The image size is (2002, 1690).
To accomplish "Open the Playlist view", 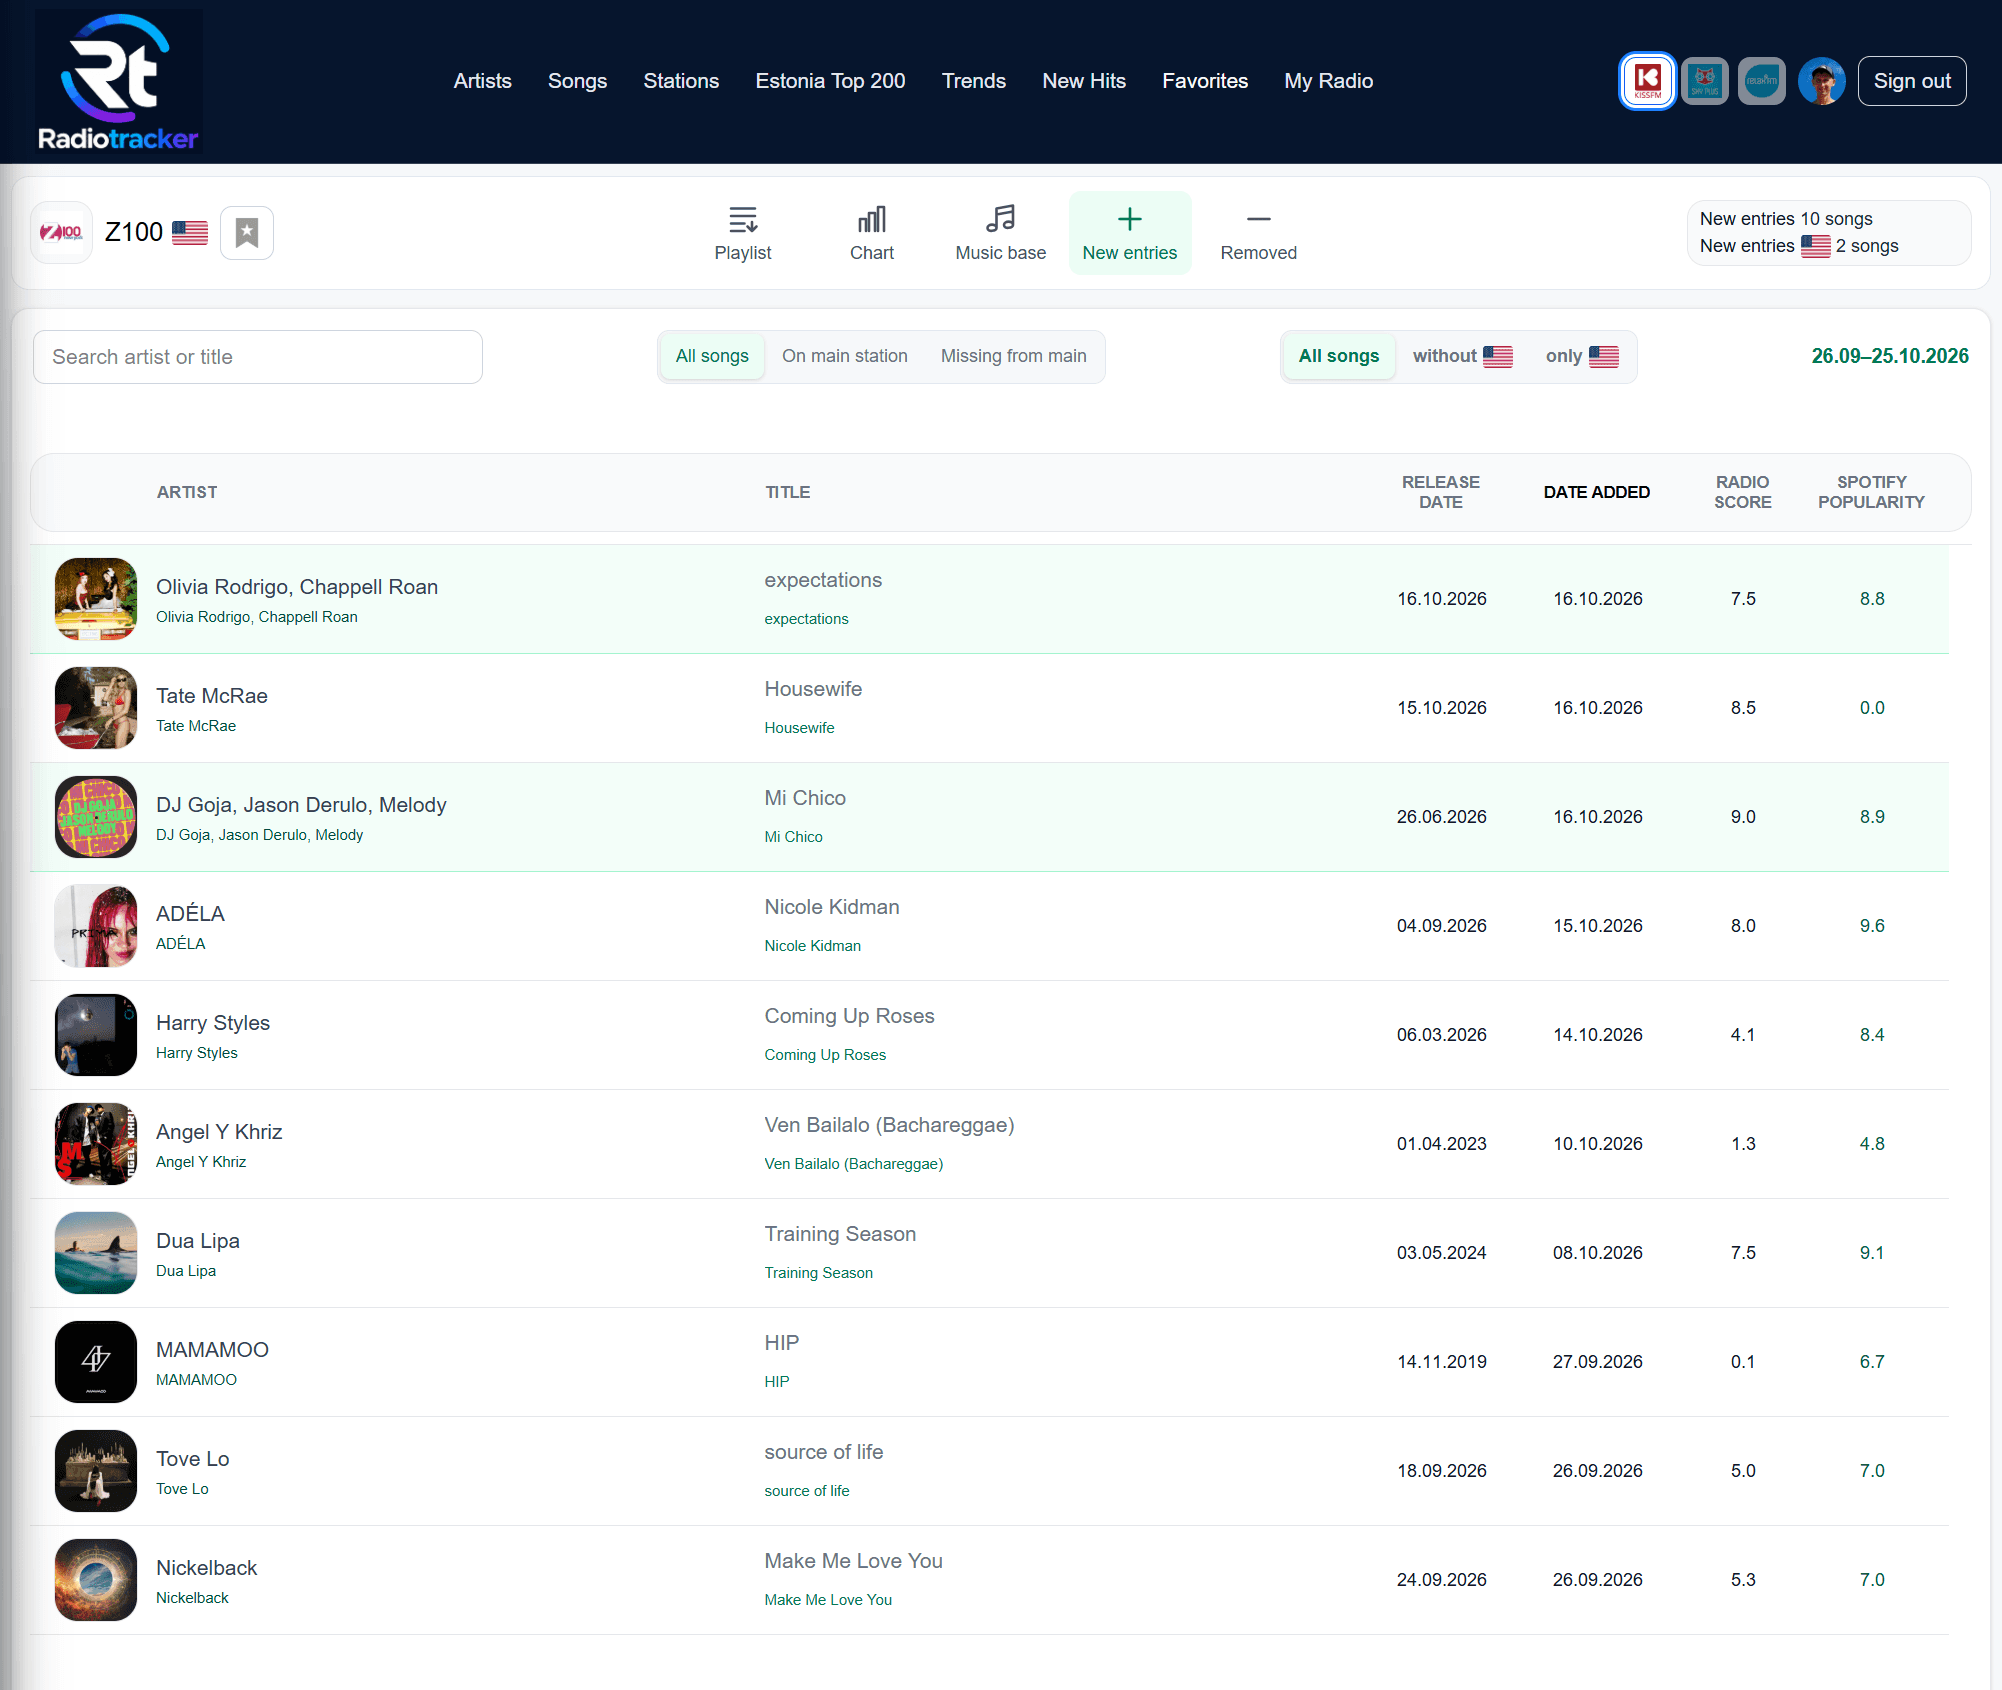I will [743, 233].
